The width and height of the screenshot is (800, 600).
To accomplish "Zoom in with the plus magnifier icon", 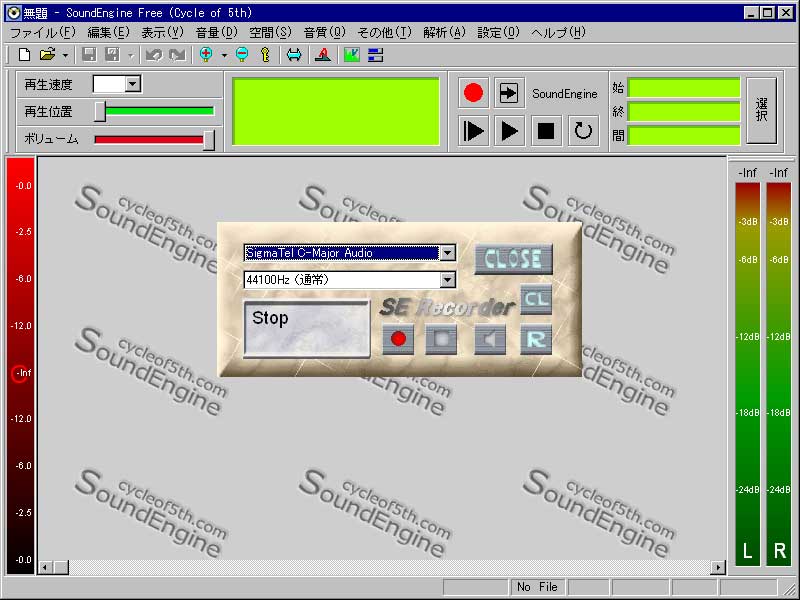I will (206, 55).
